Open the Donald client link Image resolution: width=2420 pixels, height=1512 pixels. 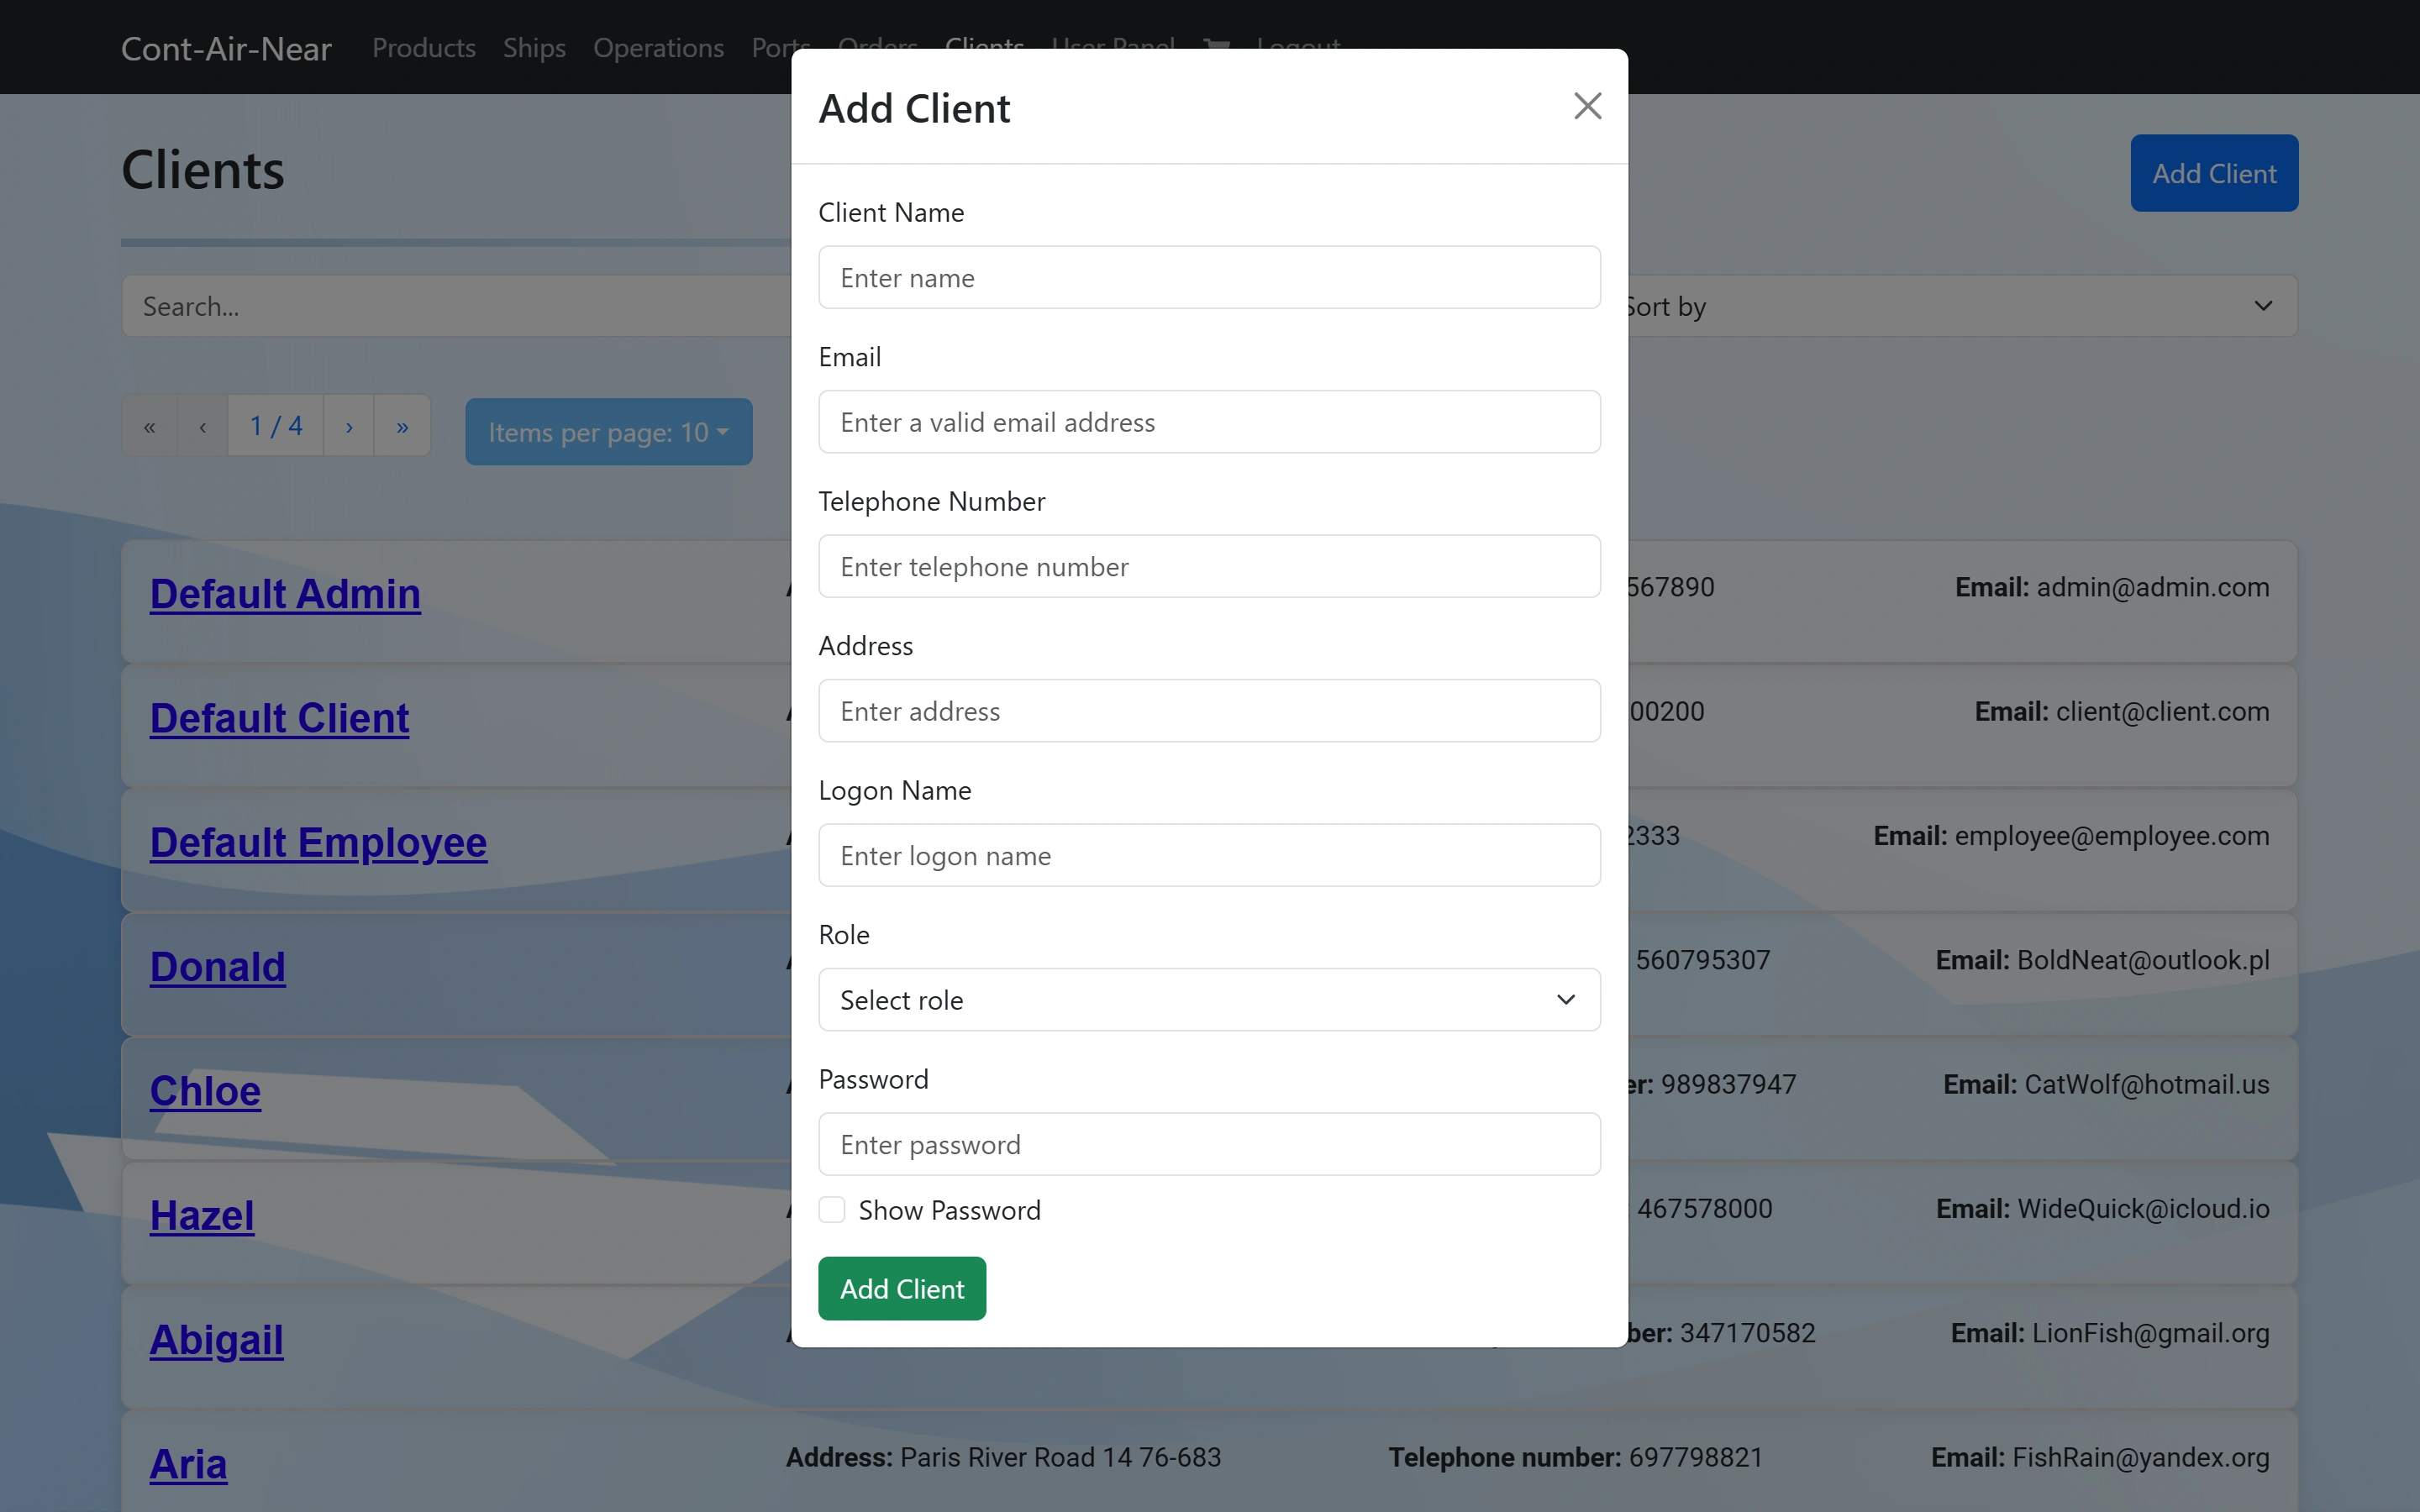point(217,967)
